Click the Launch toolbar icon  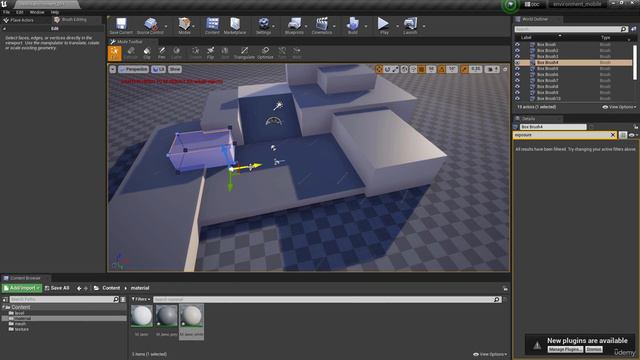click(x=410, y=26)
